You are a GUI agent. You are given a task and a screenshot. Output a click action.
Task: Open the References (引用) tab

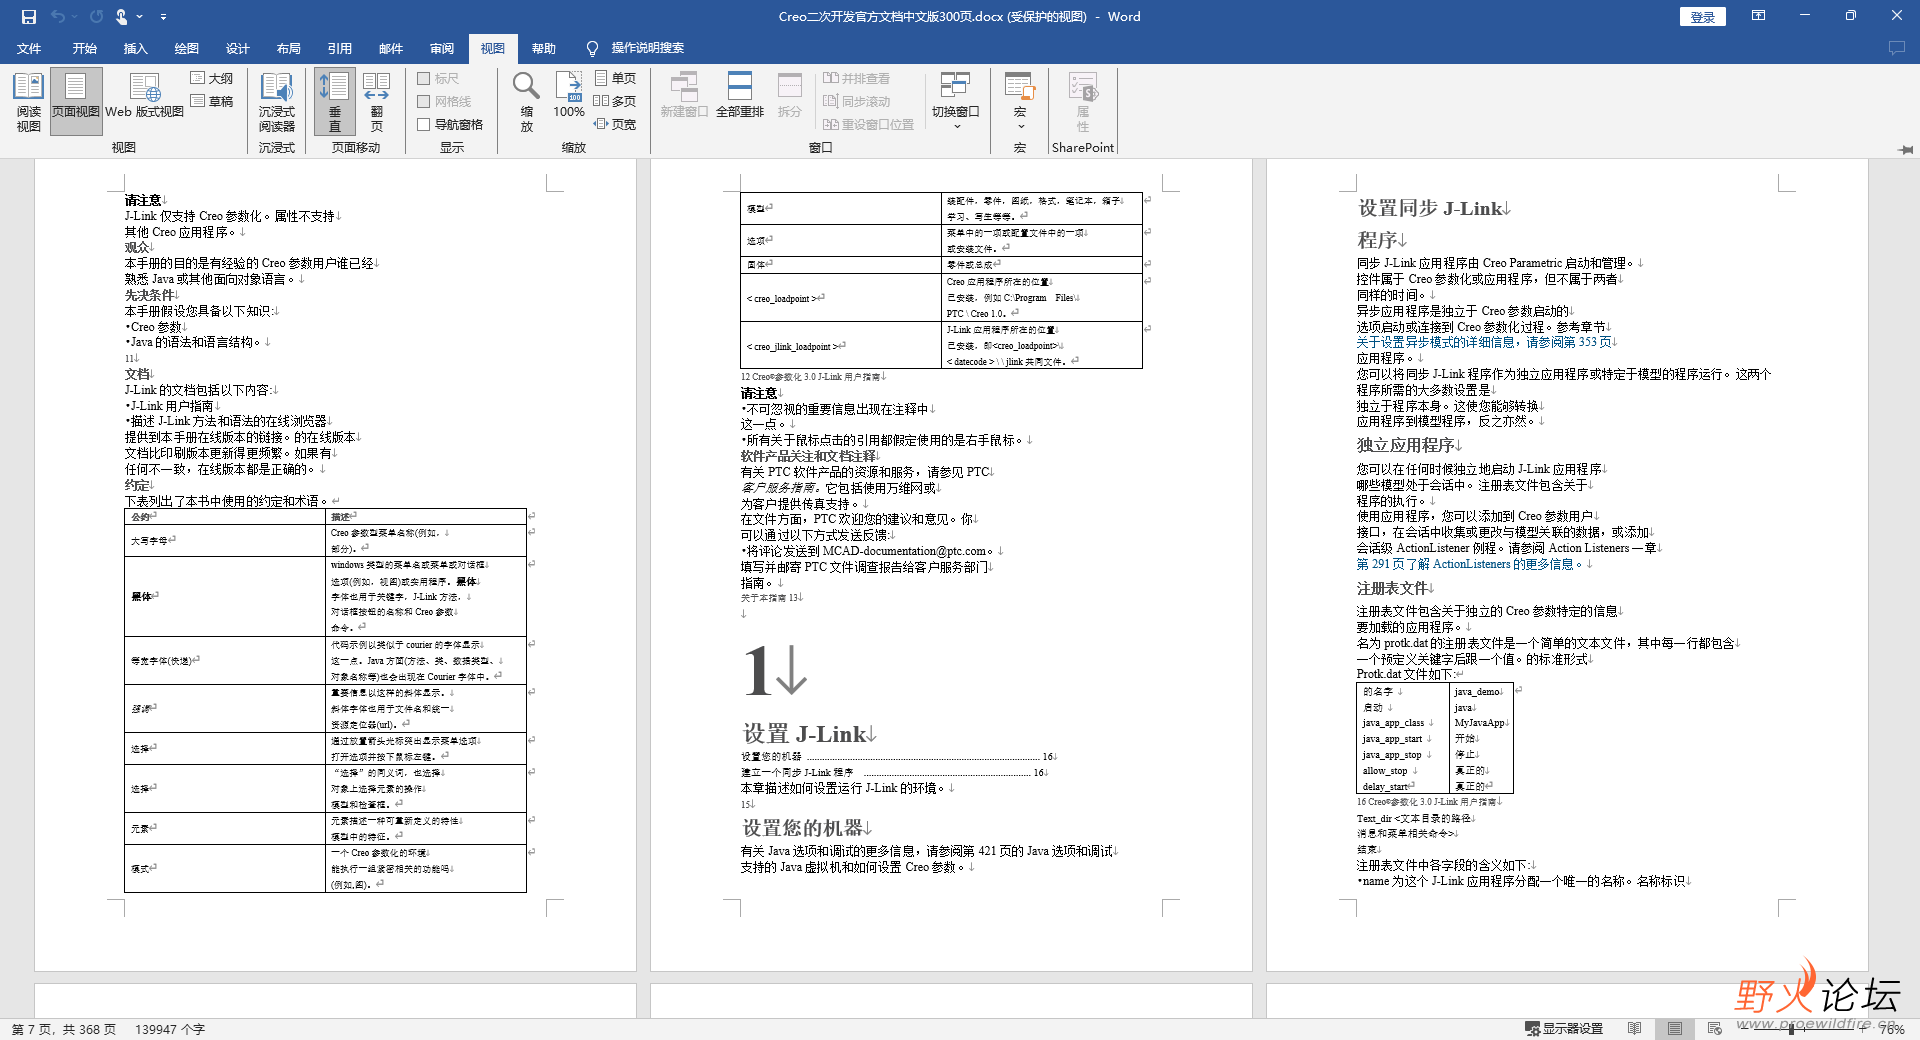point(339,48)
